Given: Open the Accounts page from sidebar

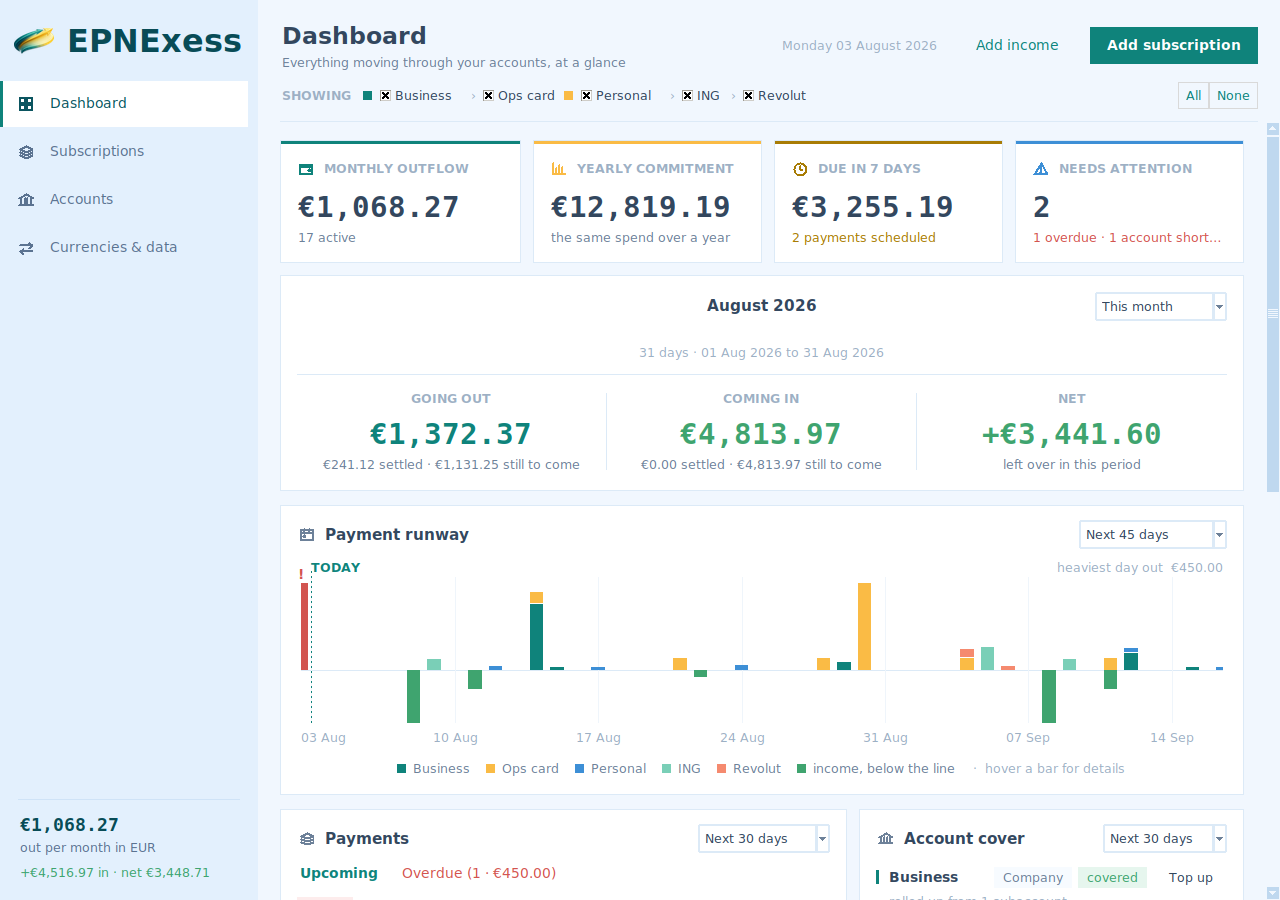Looking at the screenshot, I should click(124, 200).
